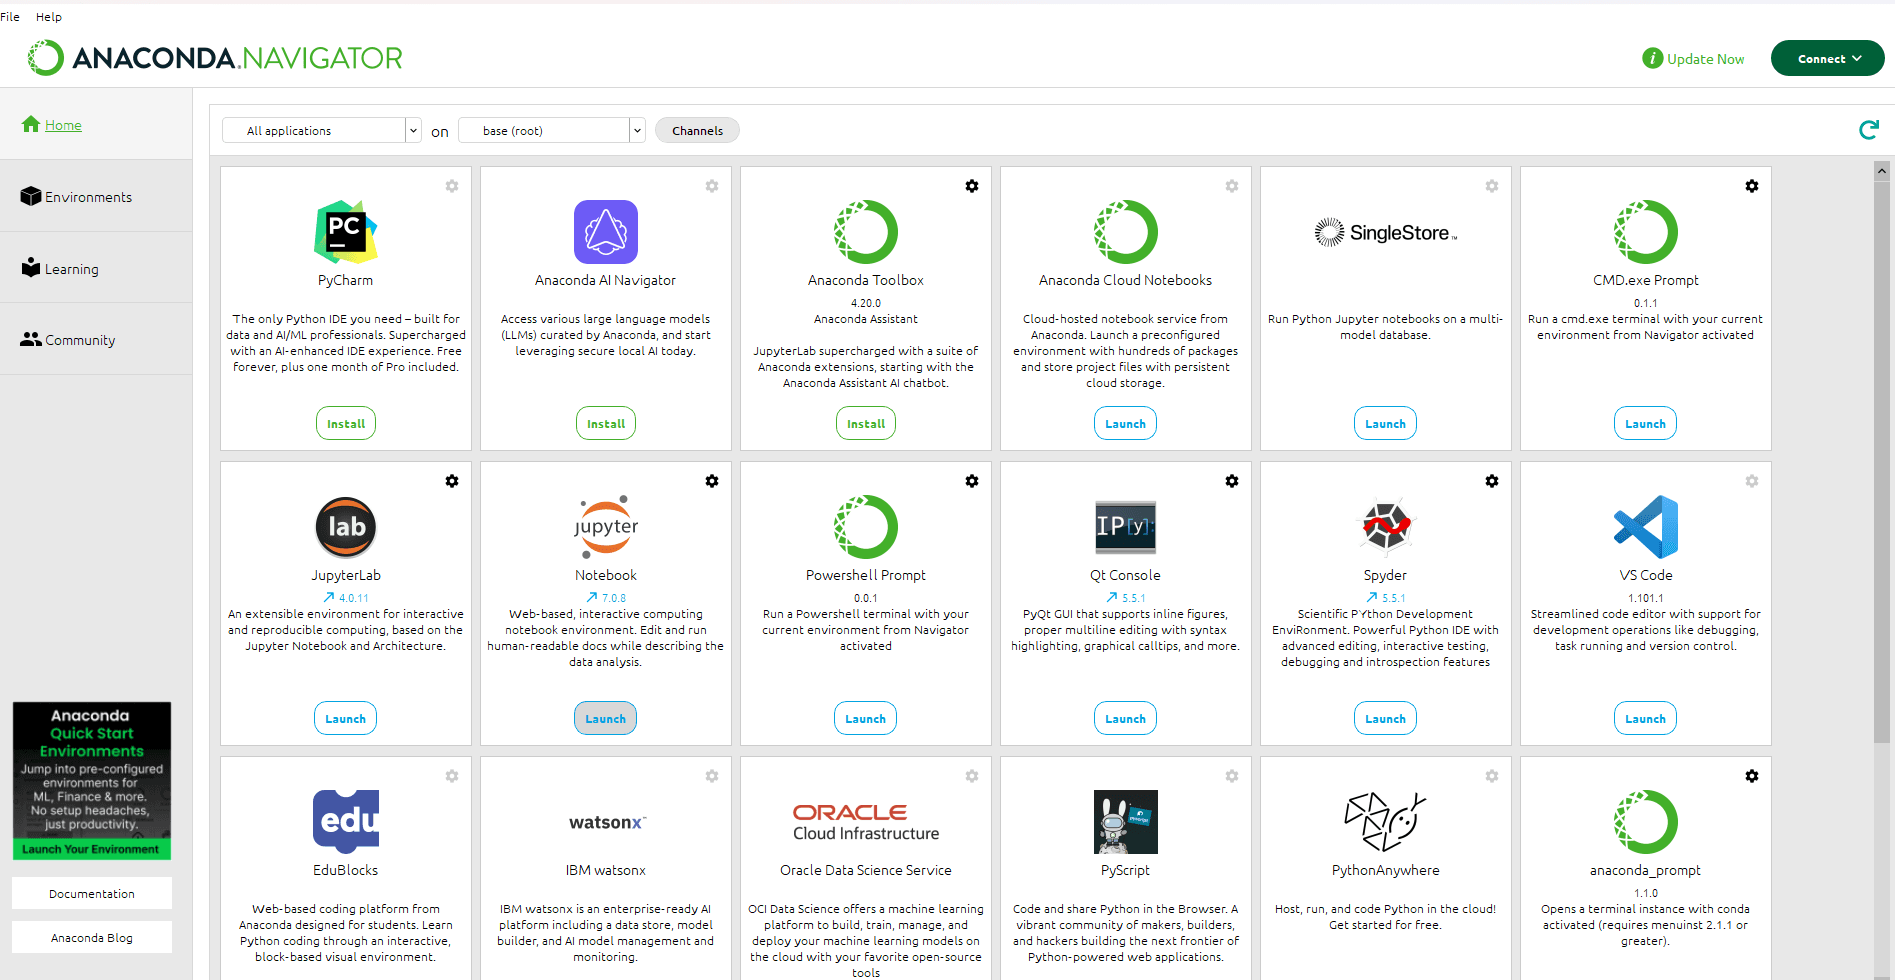Open the Anaconda Blog button
Viewport: 1895px width, 980px height.
pos(92,937)
